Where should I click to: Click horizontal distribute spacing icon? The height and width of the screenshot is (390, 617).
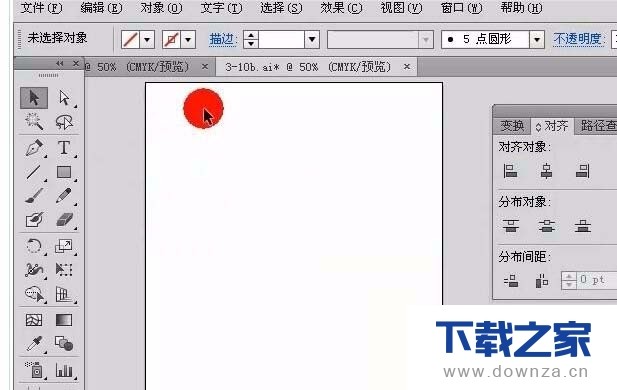pos(542,281)
